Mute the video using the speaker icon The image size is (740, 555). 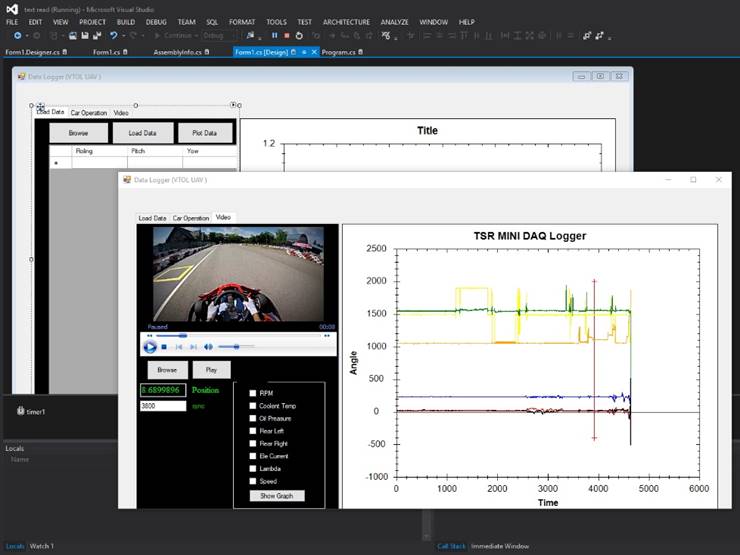[x=209, y=347]
